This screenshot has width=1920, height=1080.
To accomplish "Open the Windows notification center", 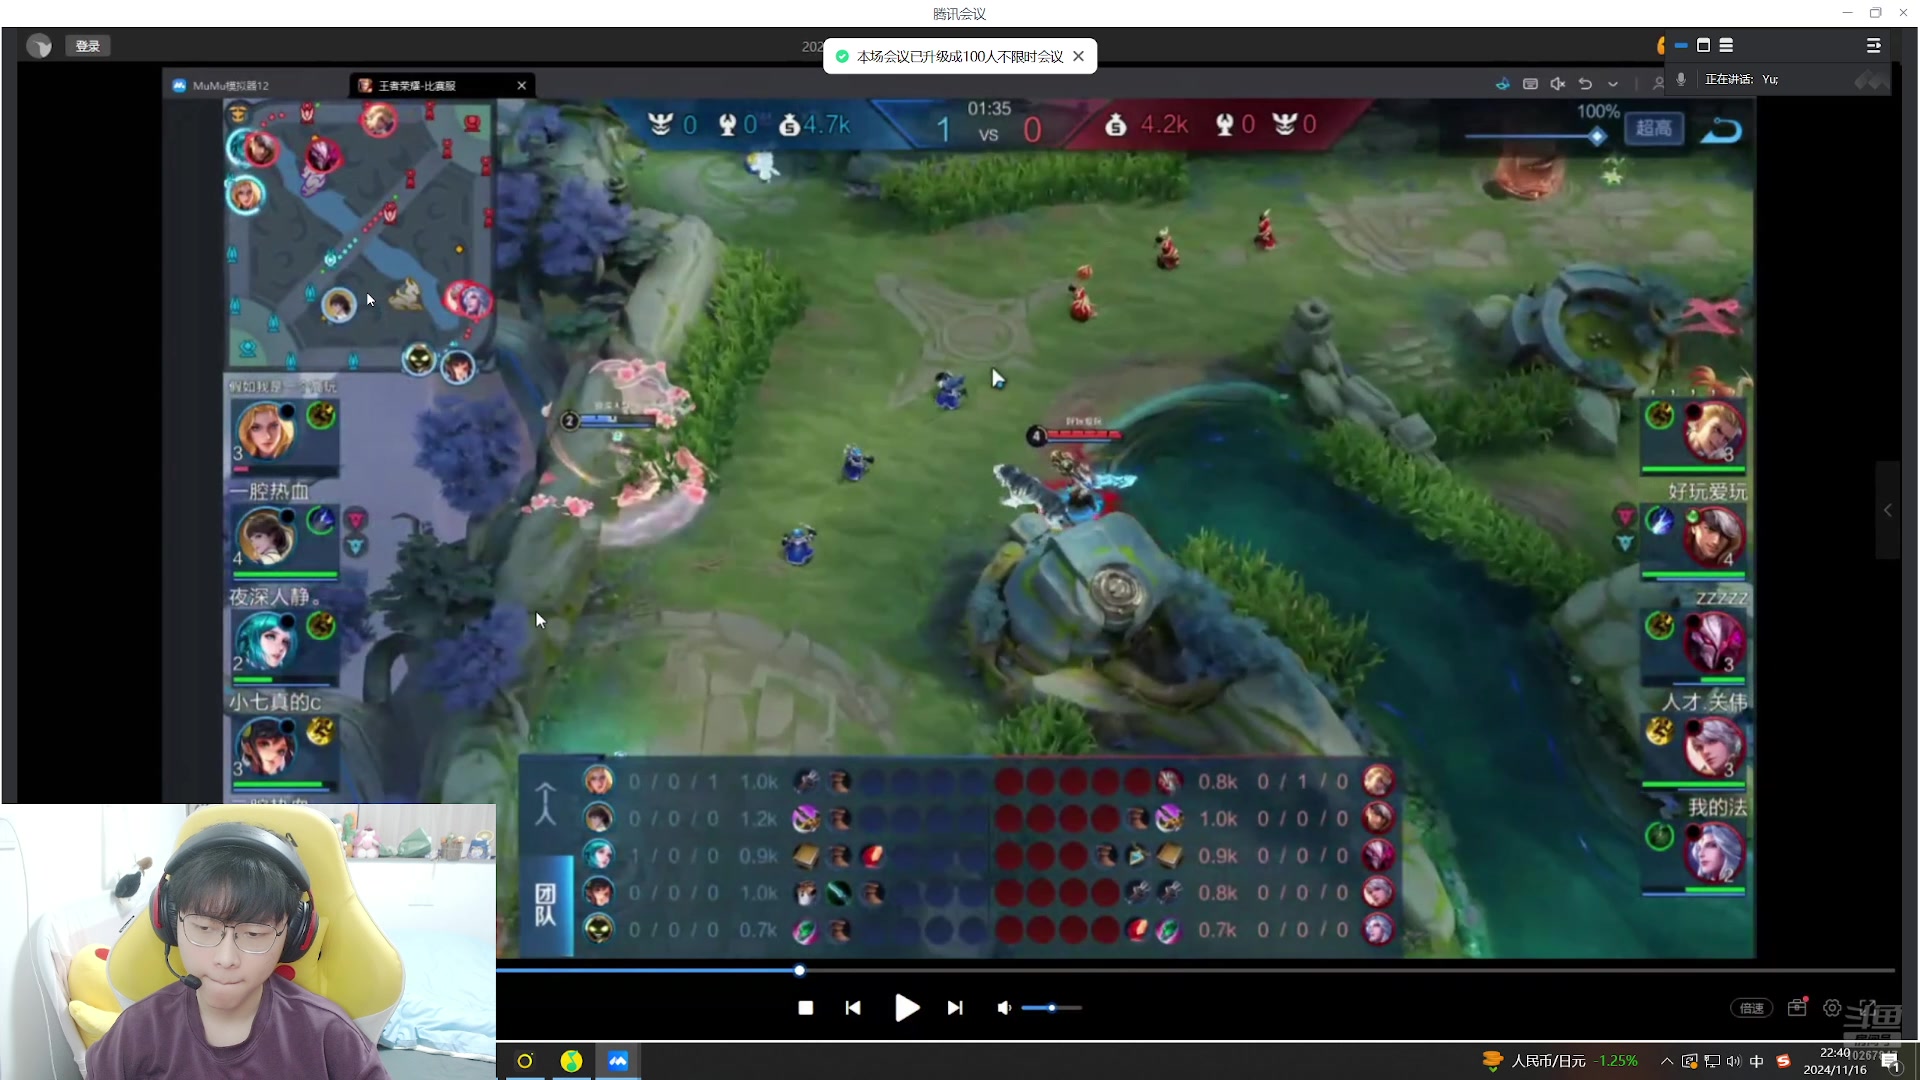I will click(x=1890, y=1062).
